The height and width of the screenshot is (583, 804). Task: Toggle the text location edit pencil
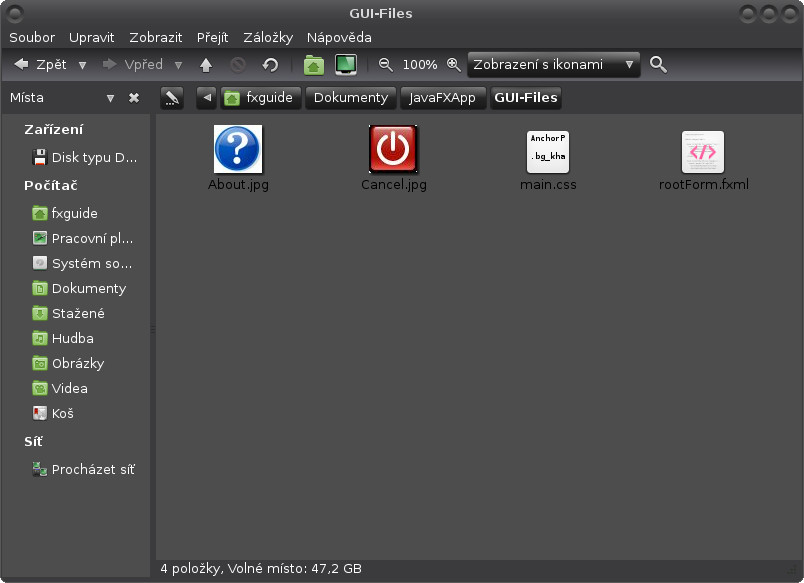(172, 97)
